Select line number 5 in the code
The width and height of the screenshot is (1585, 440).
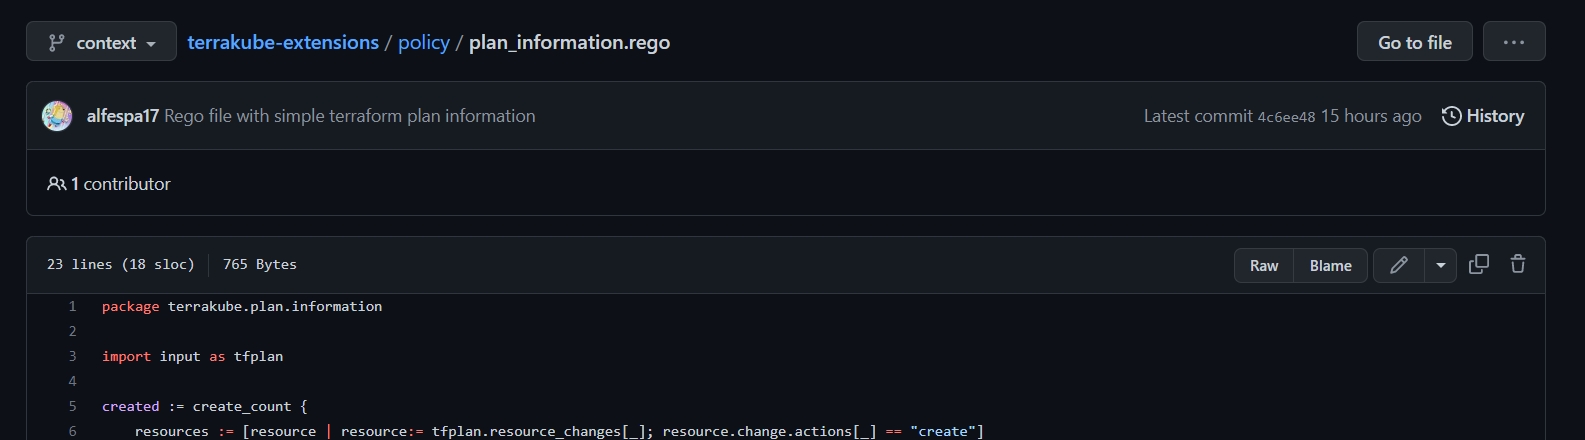(72, 406)
